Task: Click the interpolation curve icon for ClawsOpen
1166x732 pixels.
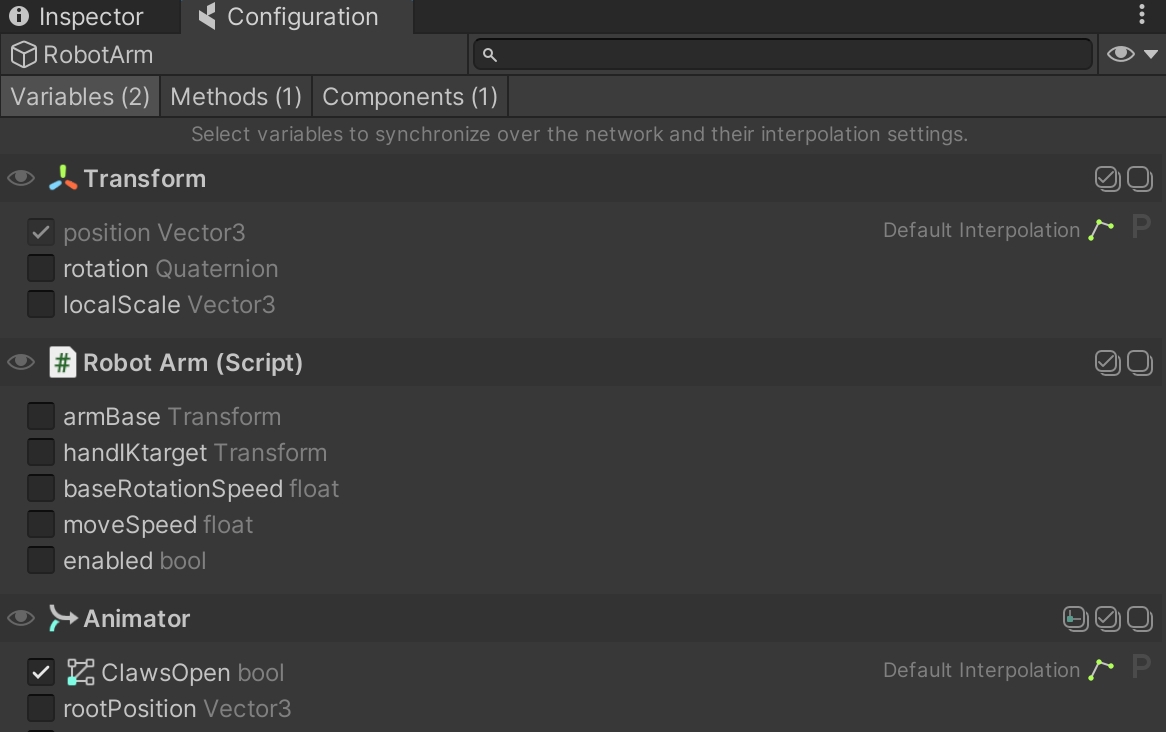Action: click(1101, 670)
